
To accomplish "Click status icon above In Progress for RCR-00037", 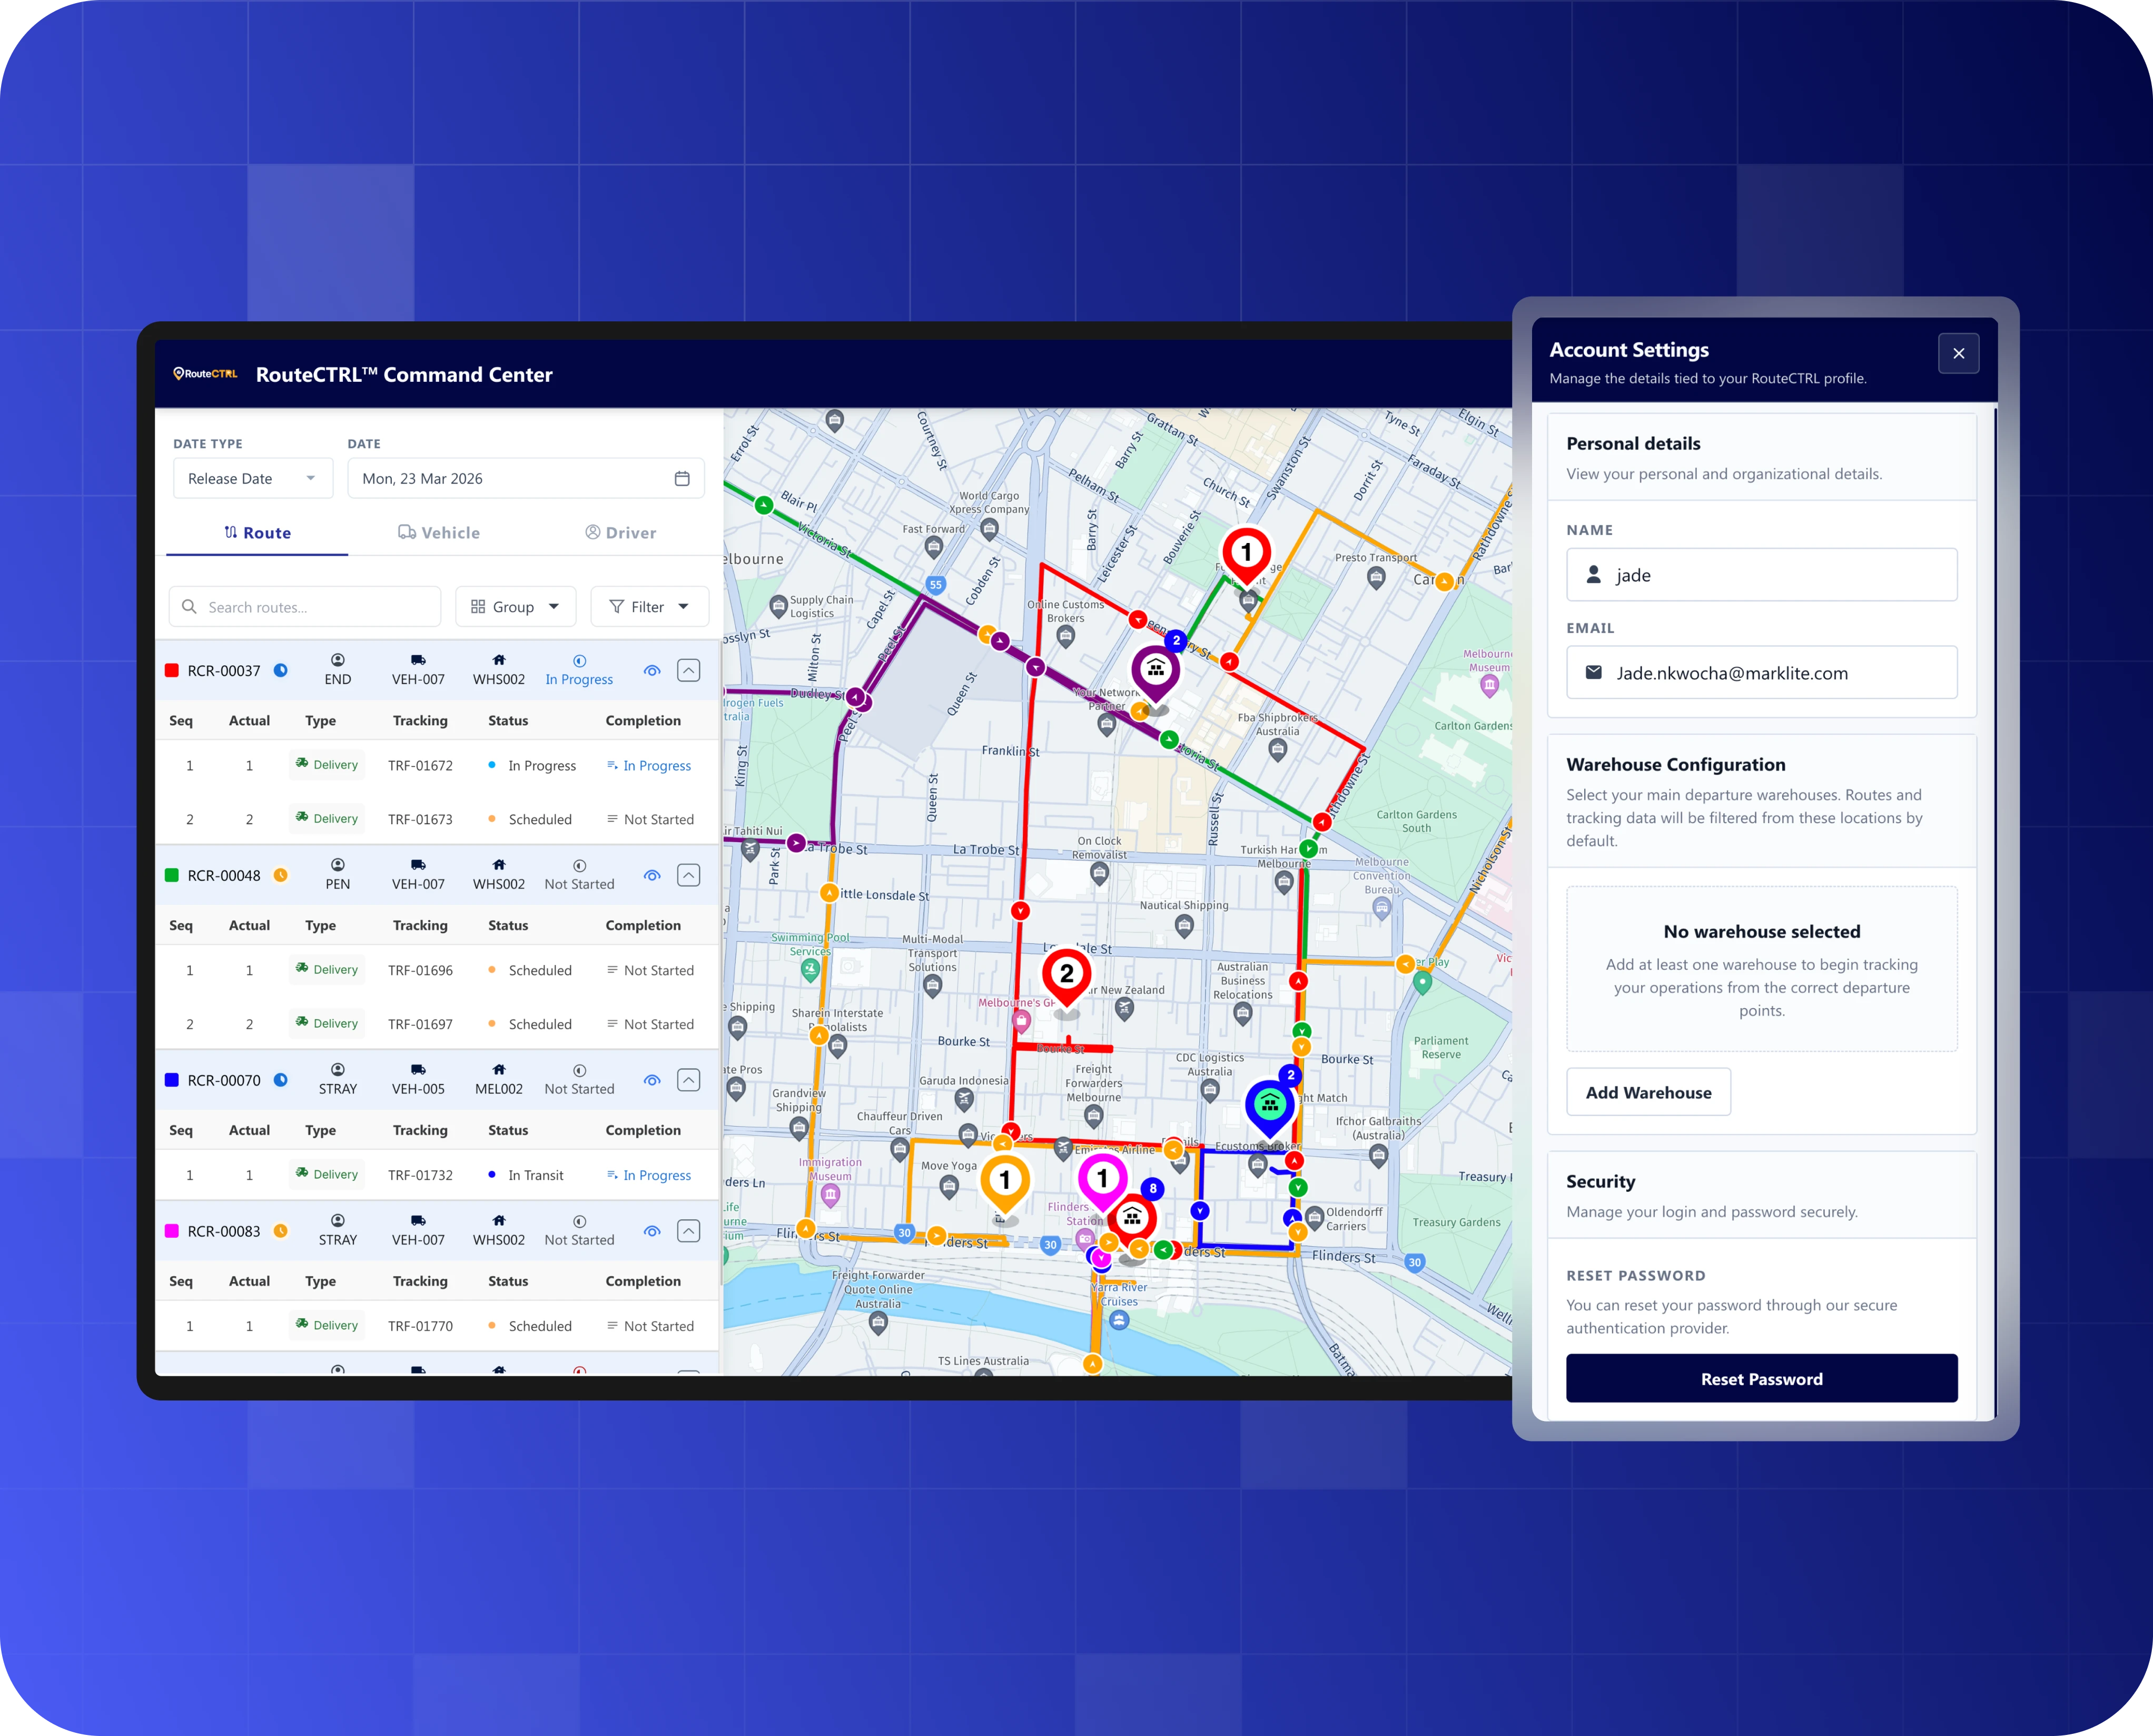I will [580, 661].
